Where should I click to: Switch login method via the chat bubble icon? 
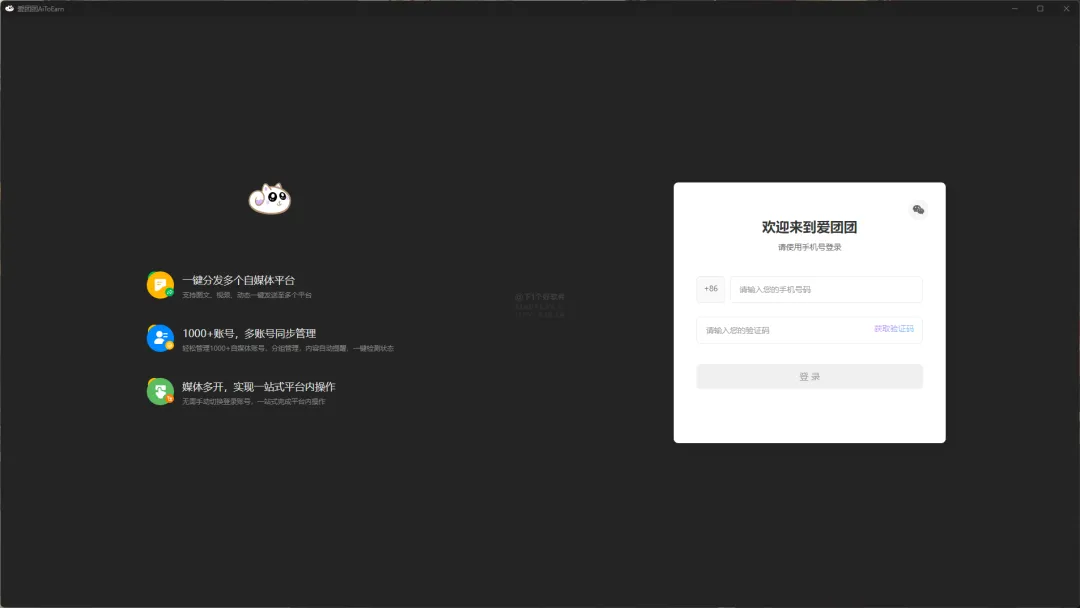click(x=917, y=210)
